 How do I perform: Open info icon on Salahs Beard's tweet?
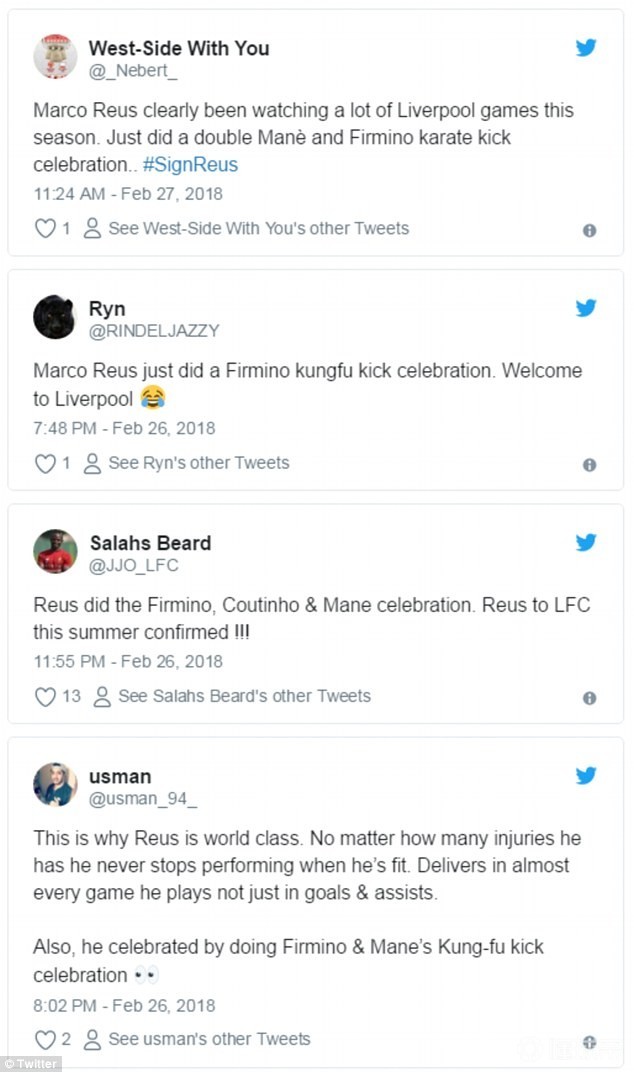coord(589,697)
